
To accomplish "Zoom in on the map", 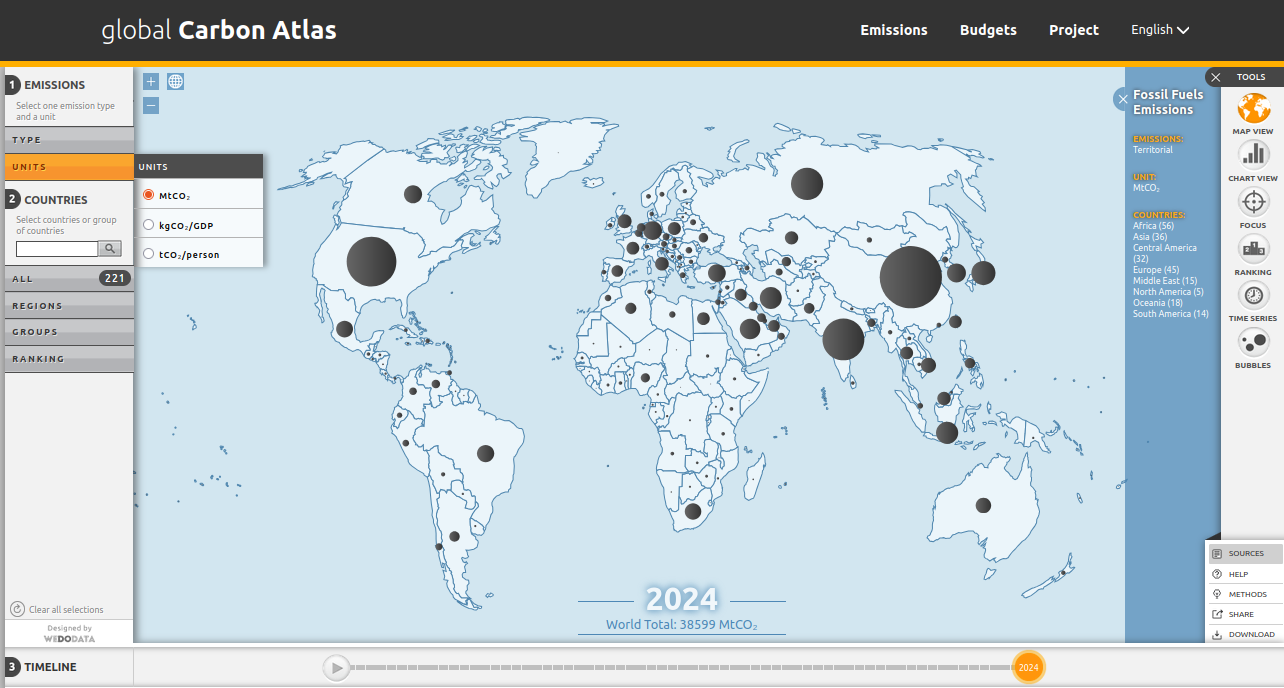I will tap(150, 81).
